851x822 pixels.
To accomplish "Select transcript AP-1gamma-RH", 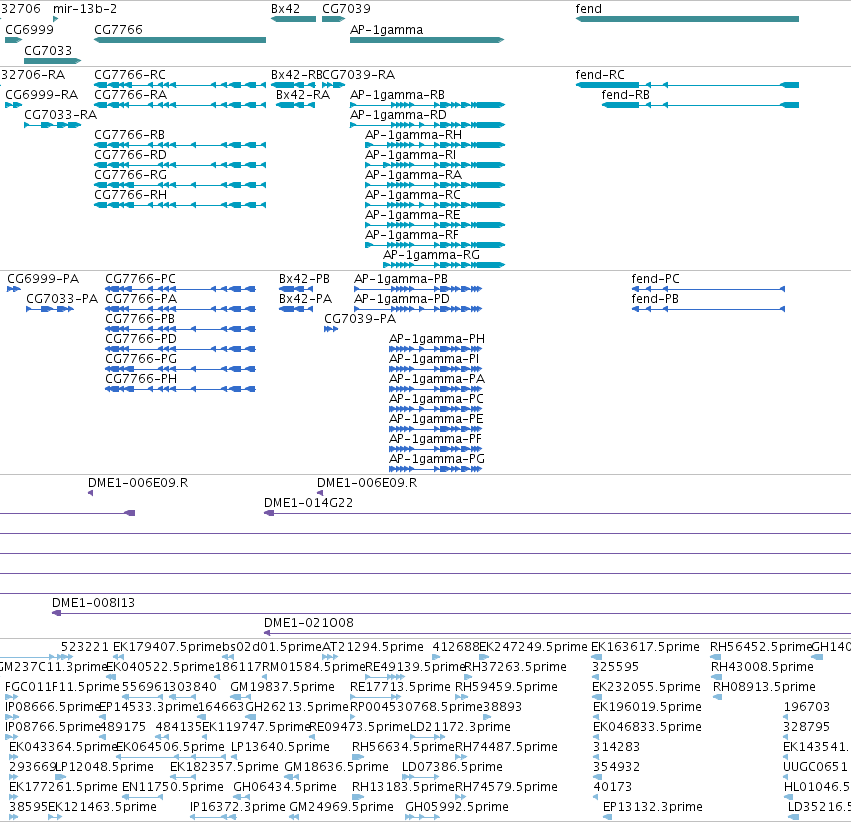I will [414, 135].
